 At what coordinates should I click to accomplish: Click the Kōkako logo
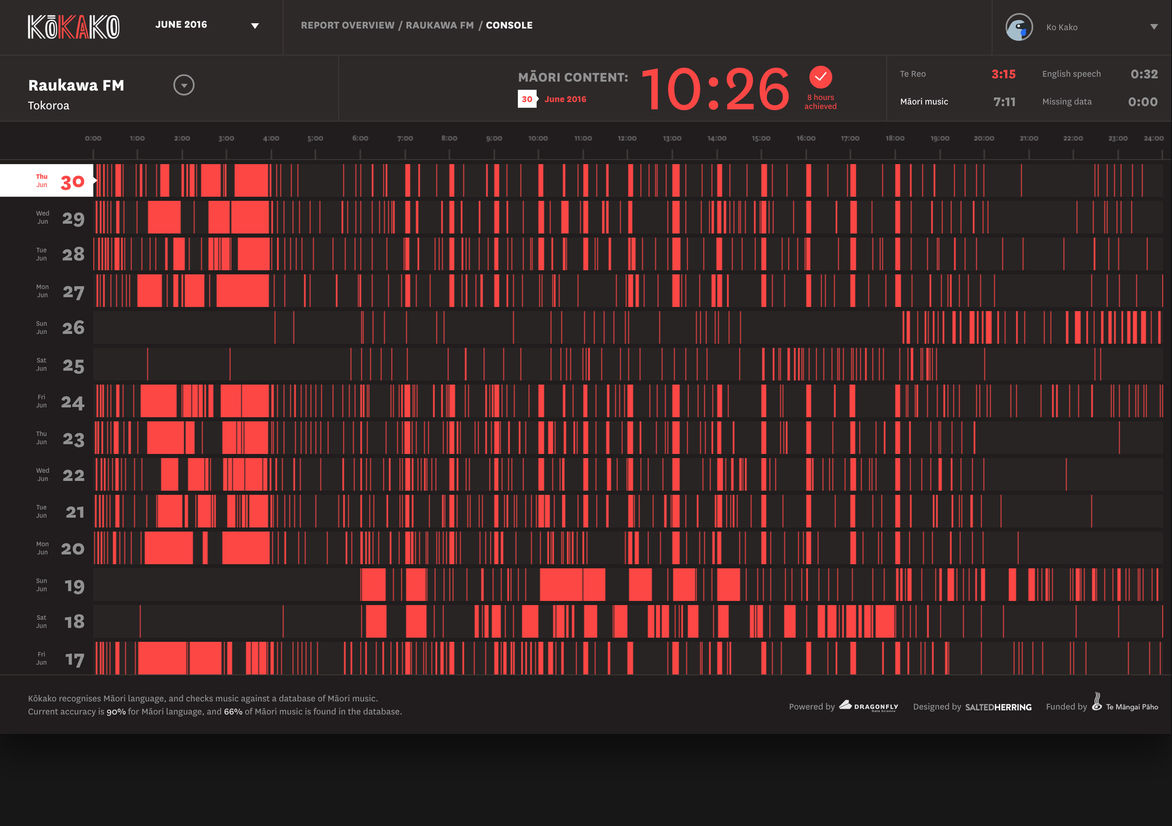click(73, 27)
